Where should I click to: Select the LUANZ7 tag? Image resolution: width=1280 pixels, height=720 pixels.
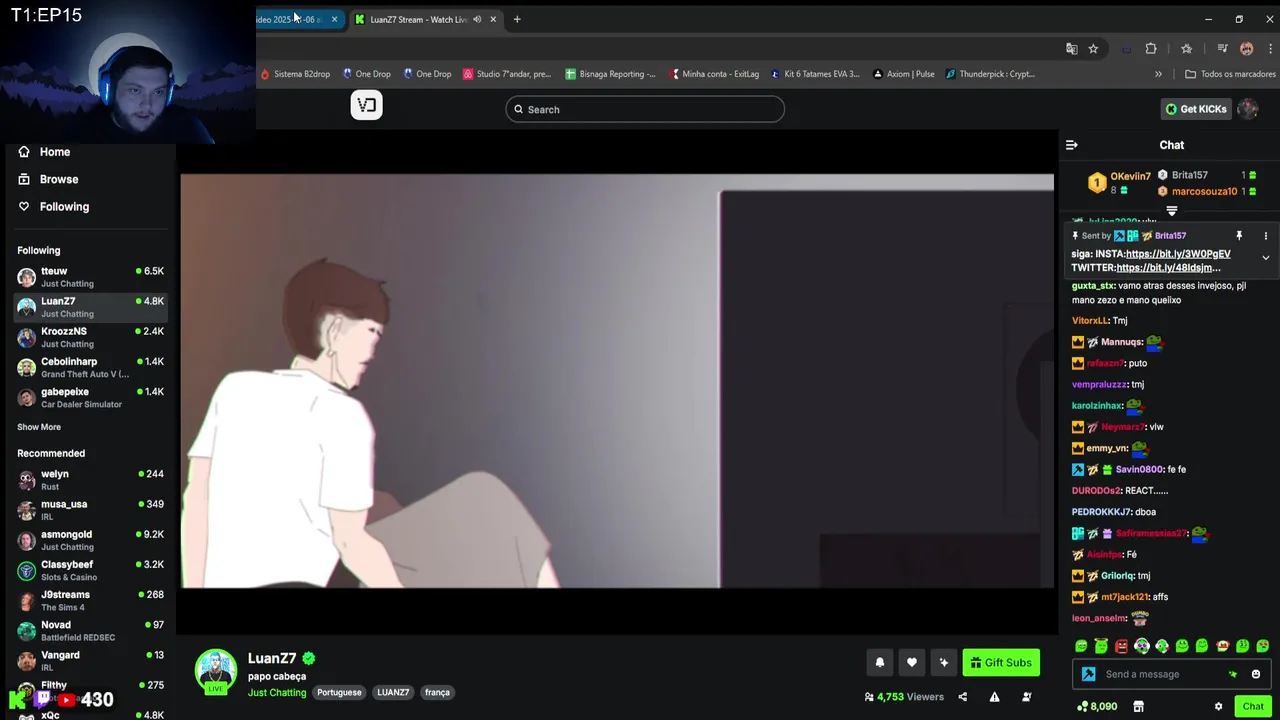tap(393, 692)
